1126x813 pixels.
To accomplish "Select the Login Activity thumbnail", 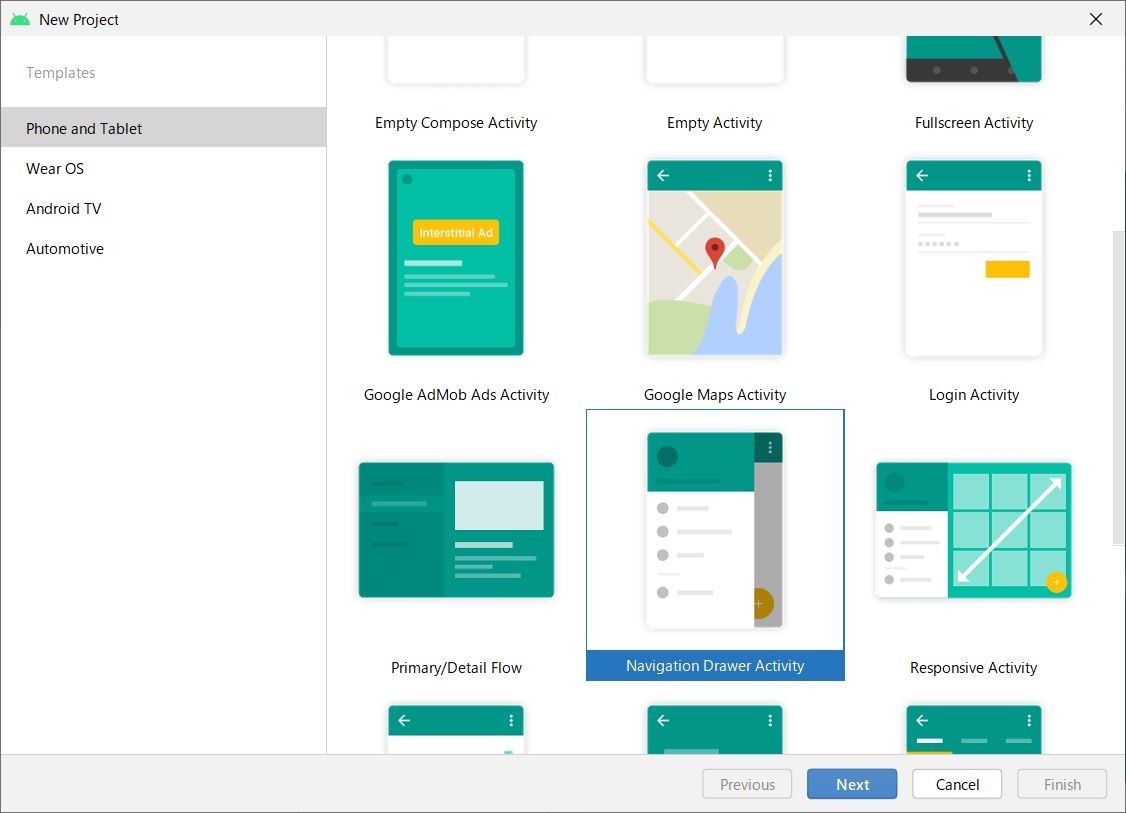I will tap(974, 258).
